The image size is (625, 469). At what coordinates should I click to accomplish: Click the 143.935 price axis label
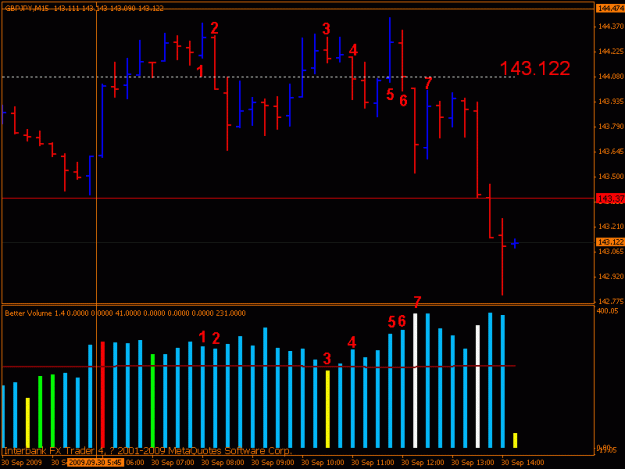(611, 102)
